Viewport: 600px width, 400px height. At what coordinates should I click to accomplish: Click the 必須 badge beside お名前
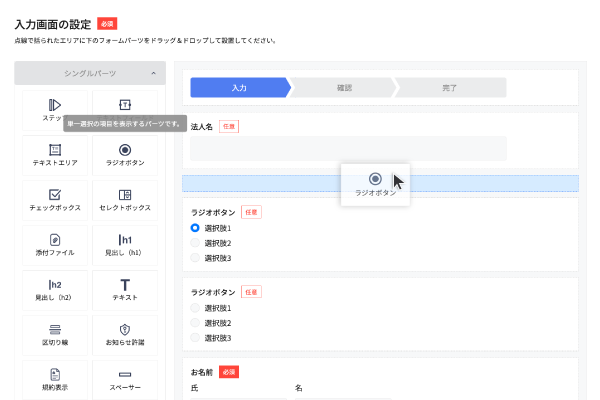pyautogui.click(x=229, y=372)
